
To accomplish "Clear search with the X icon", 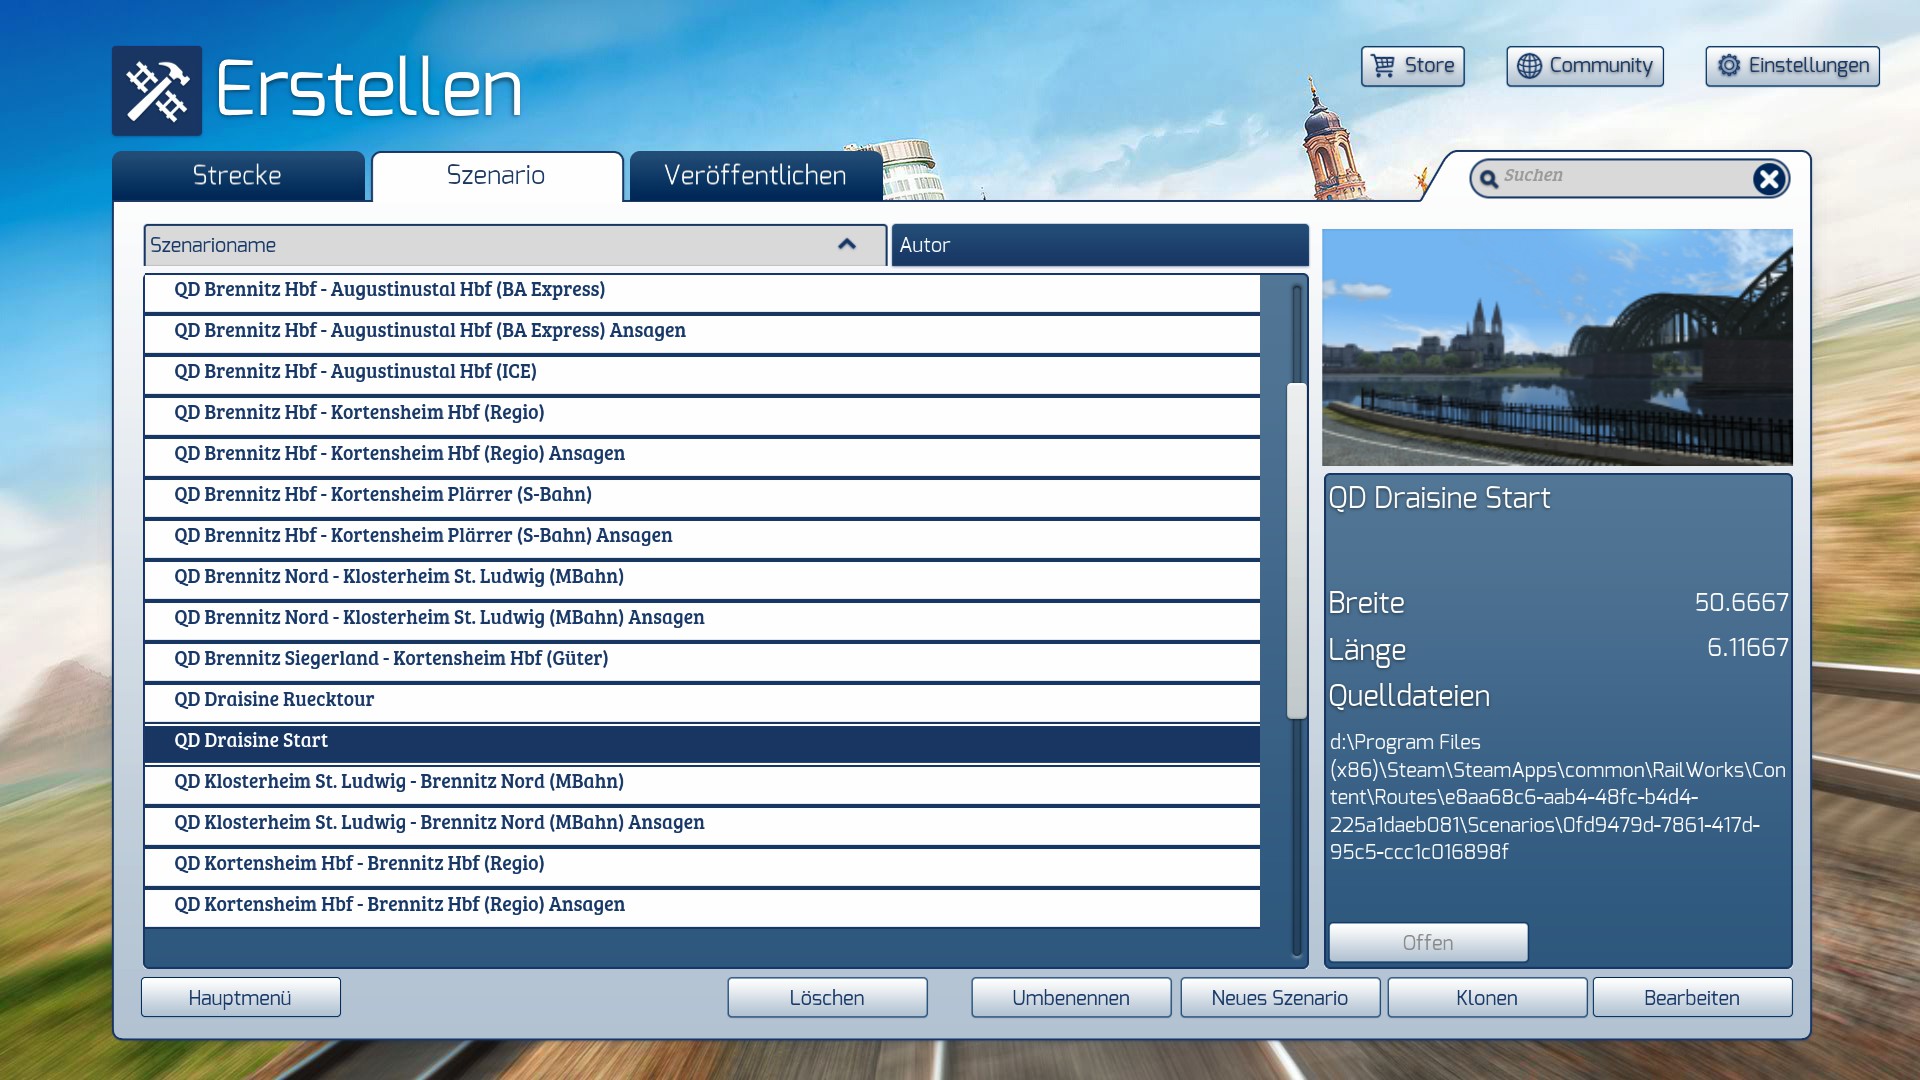I will pyautogui.click(x=1768, y=179).
